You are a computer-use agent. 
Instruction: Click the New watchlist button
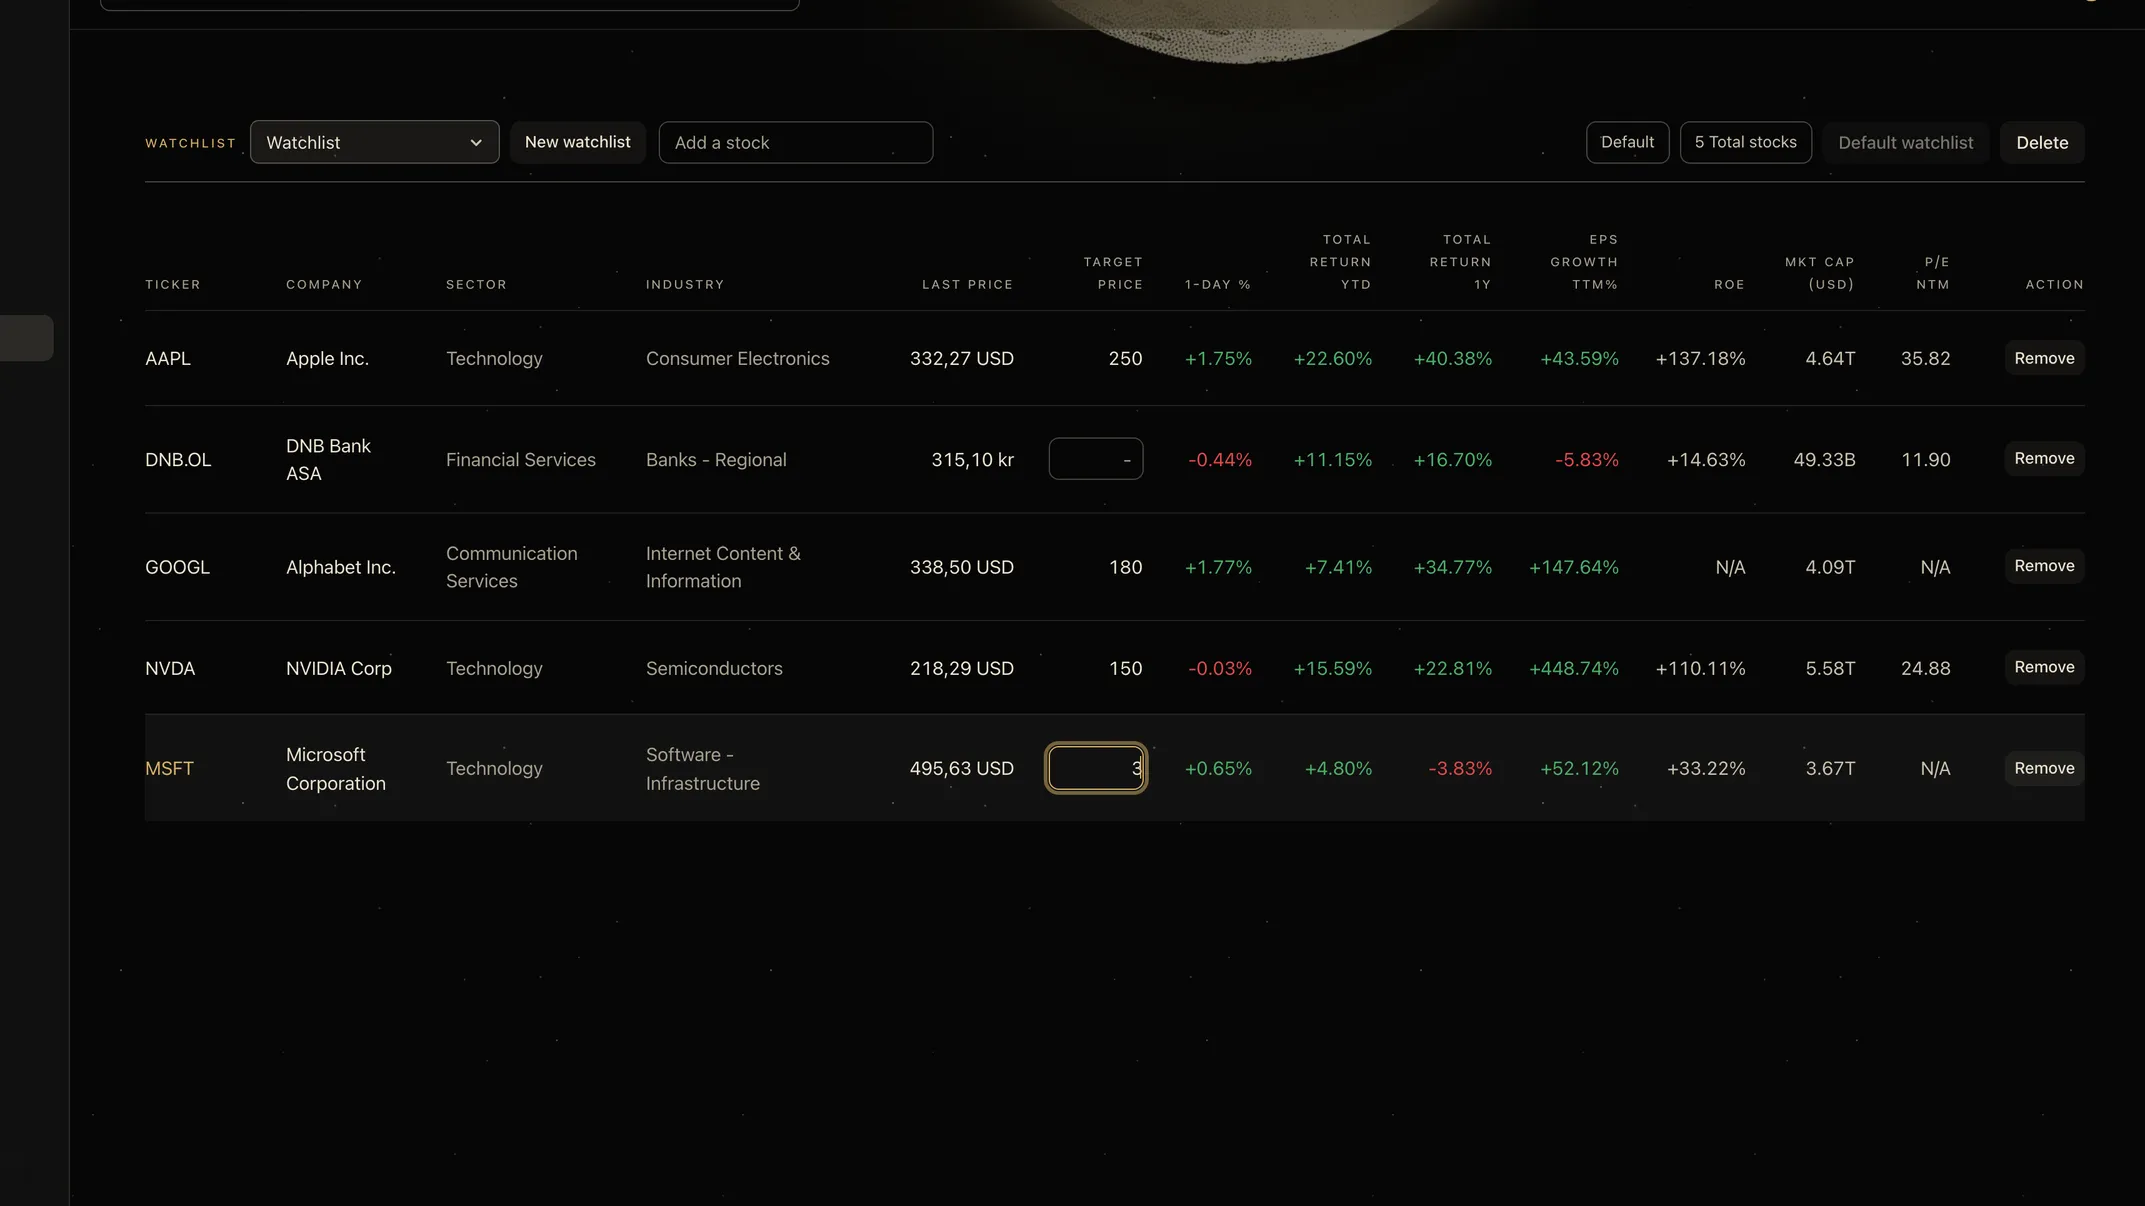pyautogui.click(x=578, y=142)
